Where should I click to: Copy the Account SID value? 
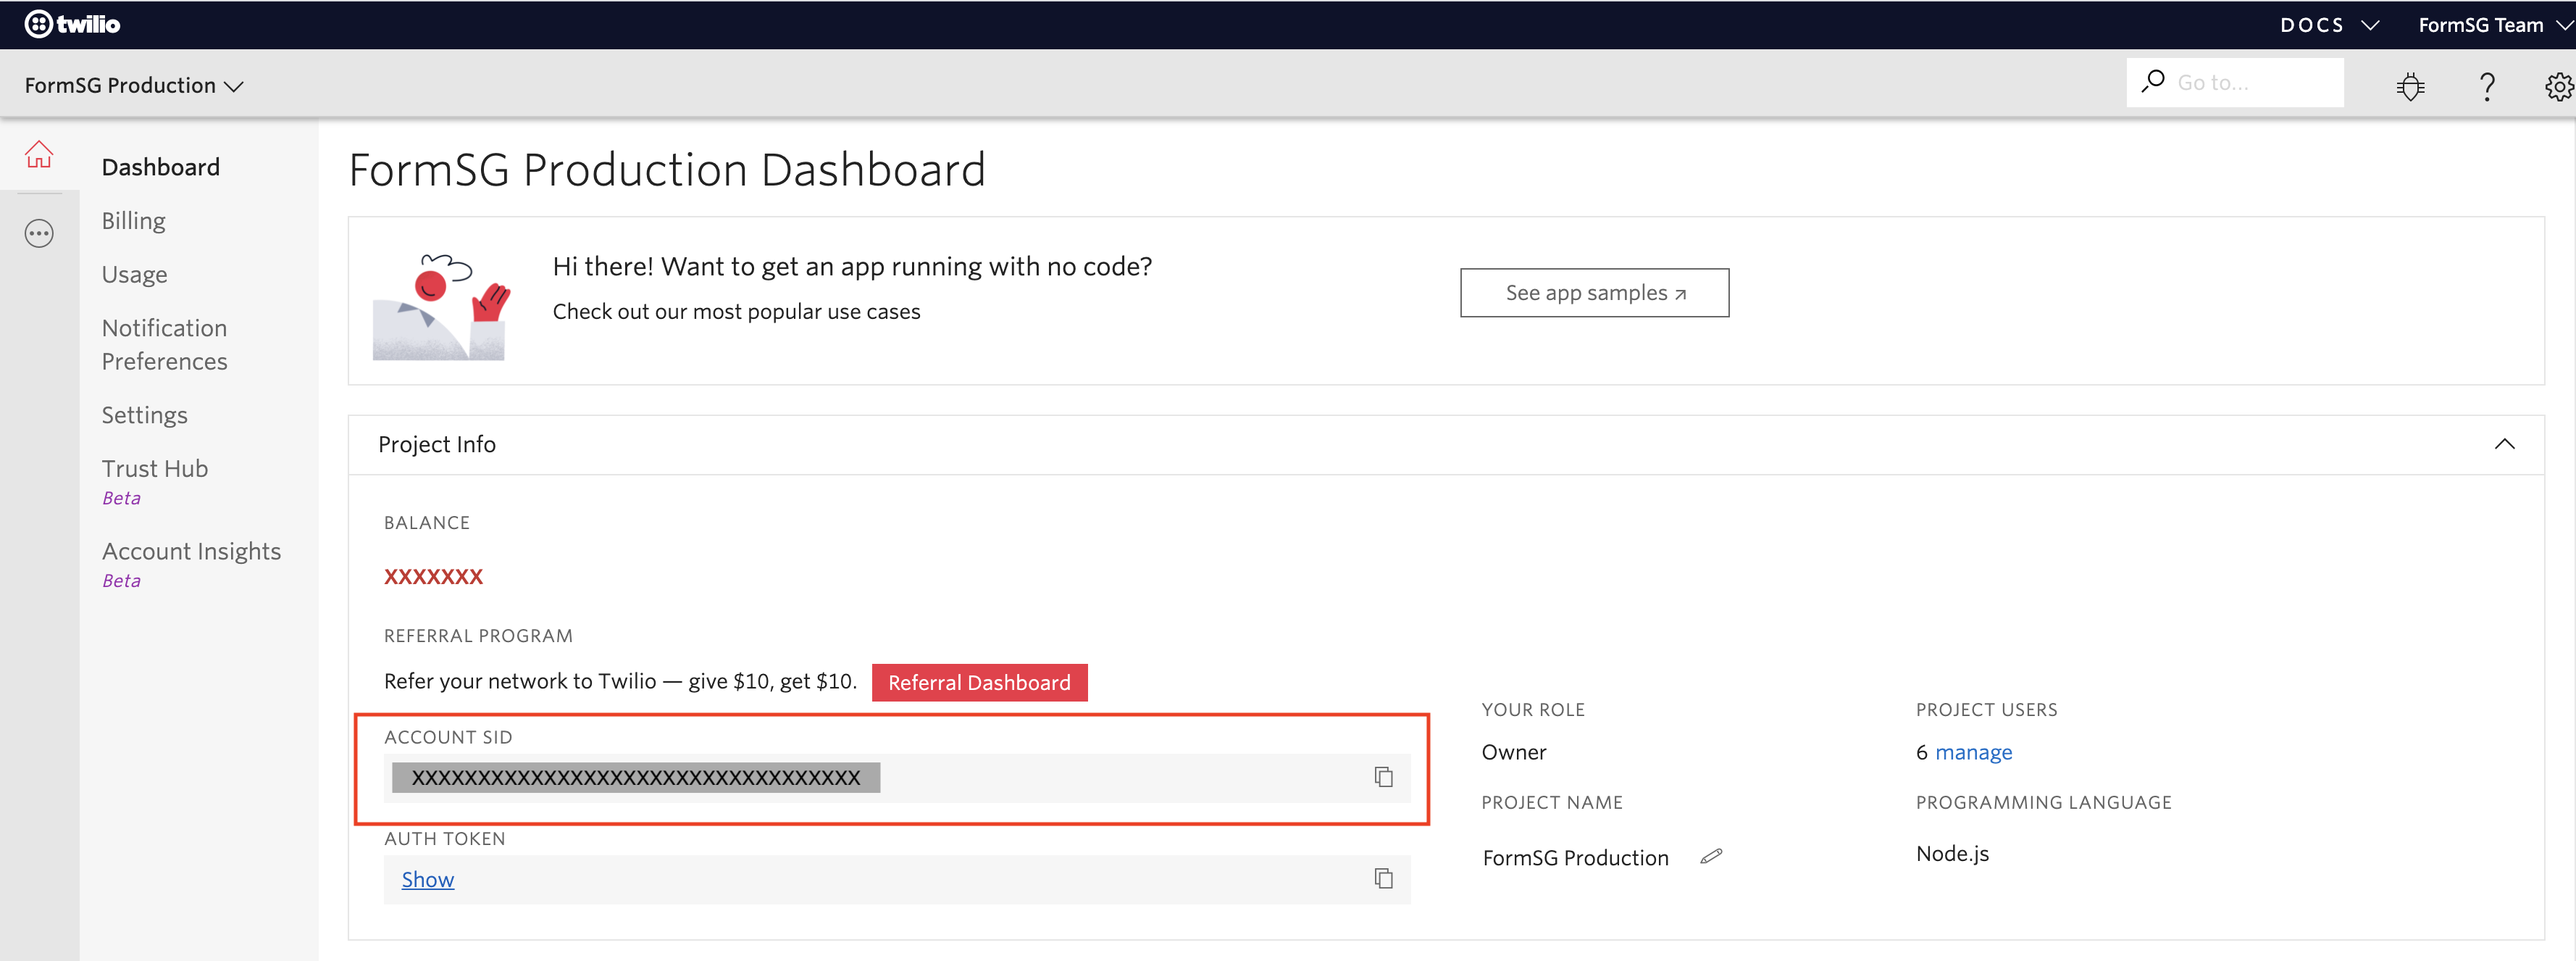click(x=1383, y=777)
